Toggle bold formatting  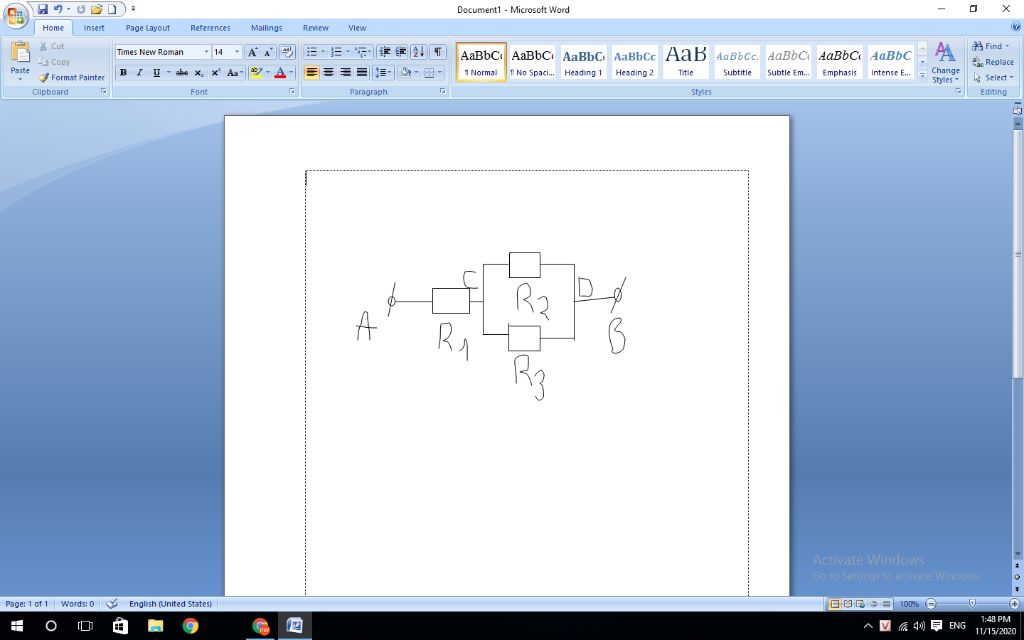123,72
